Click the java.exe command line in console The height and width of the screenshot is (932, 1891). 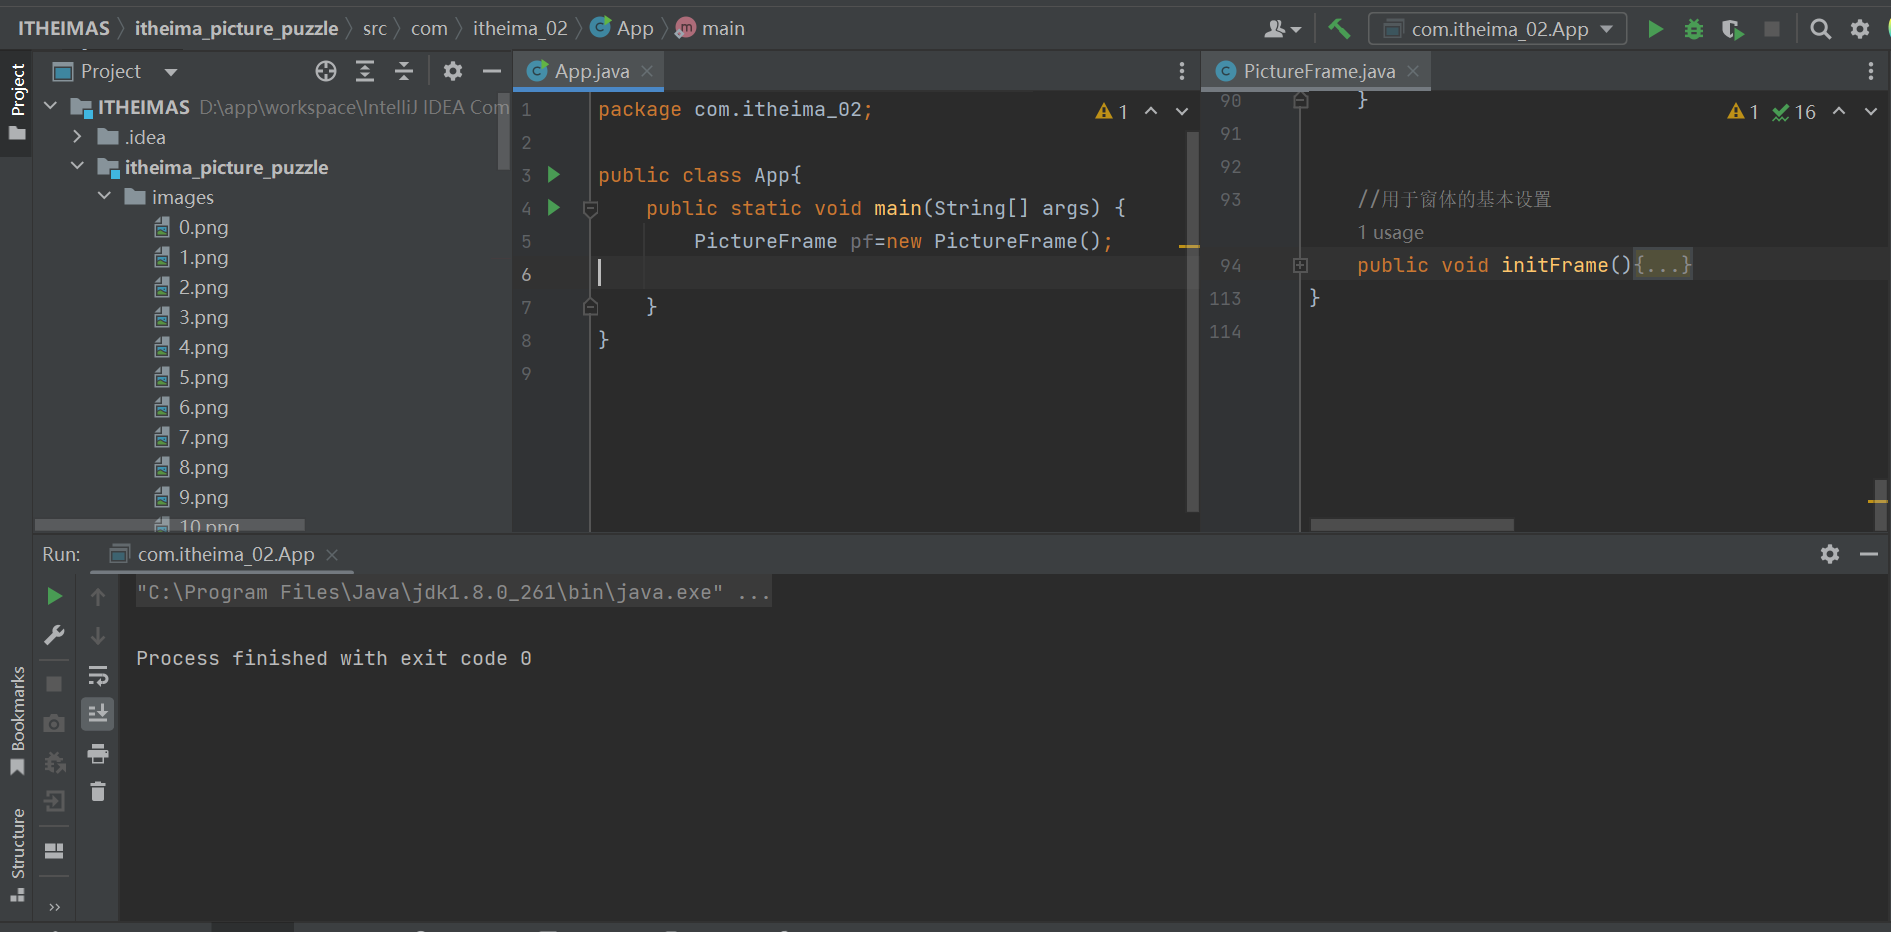[453, 592]
